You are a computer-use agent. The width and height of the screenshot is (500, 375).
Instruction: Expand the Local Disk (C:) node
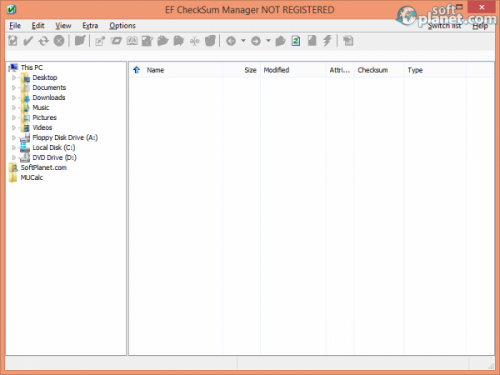pyautogui.click(x=14, y=148)
